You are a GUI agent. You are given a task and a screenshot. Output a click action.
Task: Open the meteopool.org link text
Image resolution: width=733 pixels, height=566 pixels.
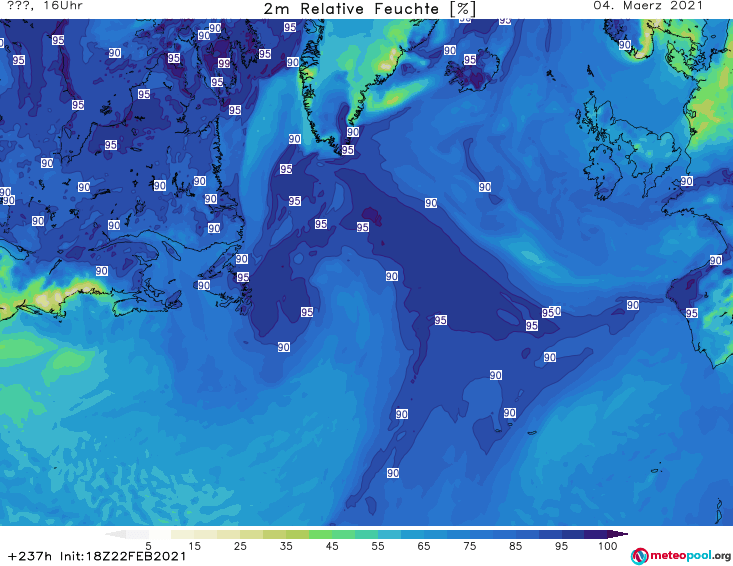690,555
